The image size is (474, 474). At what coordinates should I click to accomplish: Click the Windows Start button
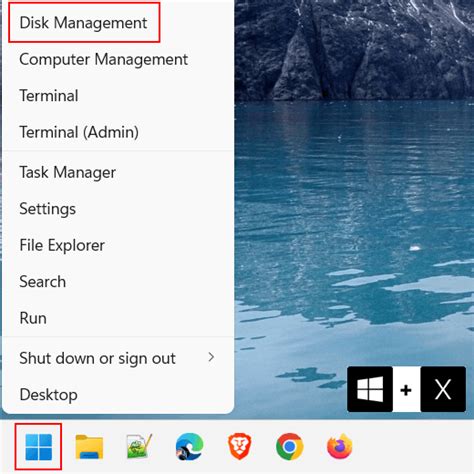38,447
